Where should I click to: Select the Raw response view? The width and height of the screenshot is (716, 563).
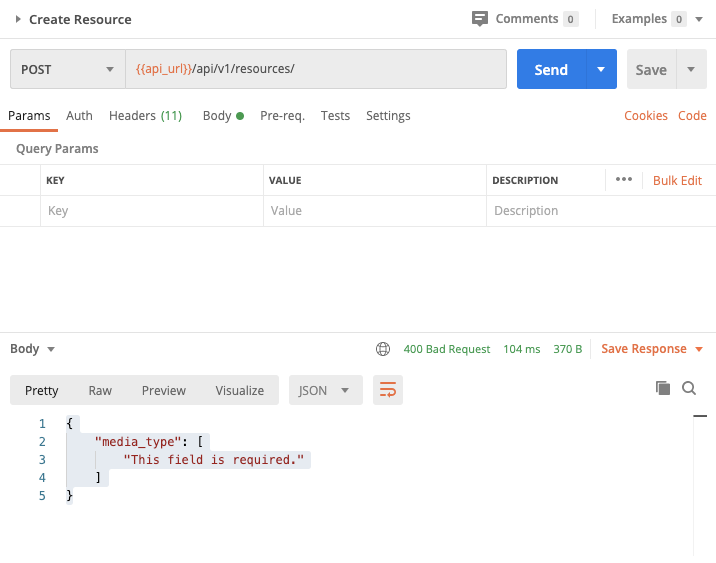pyautogui.click(x=100, y=390)
